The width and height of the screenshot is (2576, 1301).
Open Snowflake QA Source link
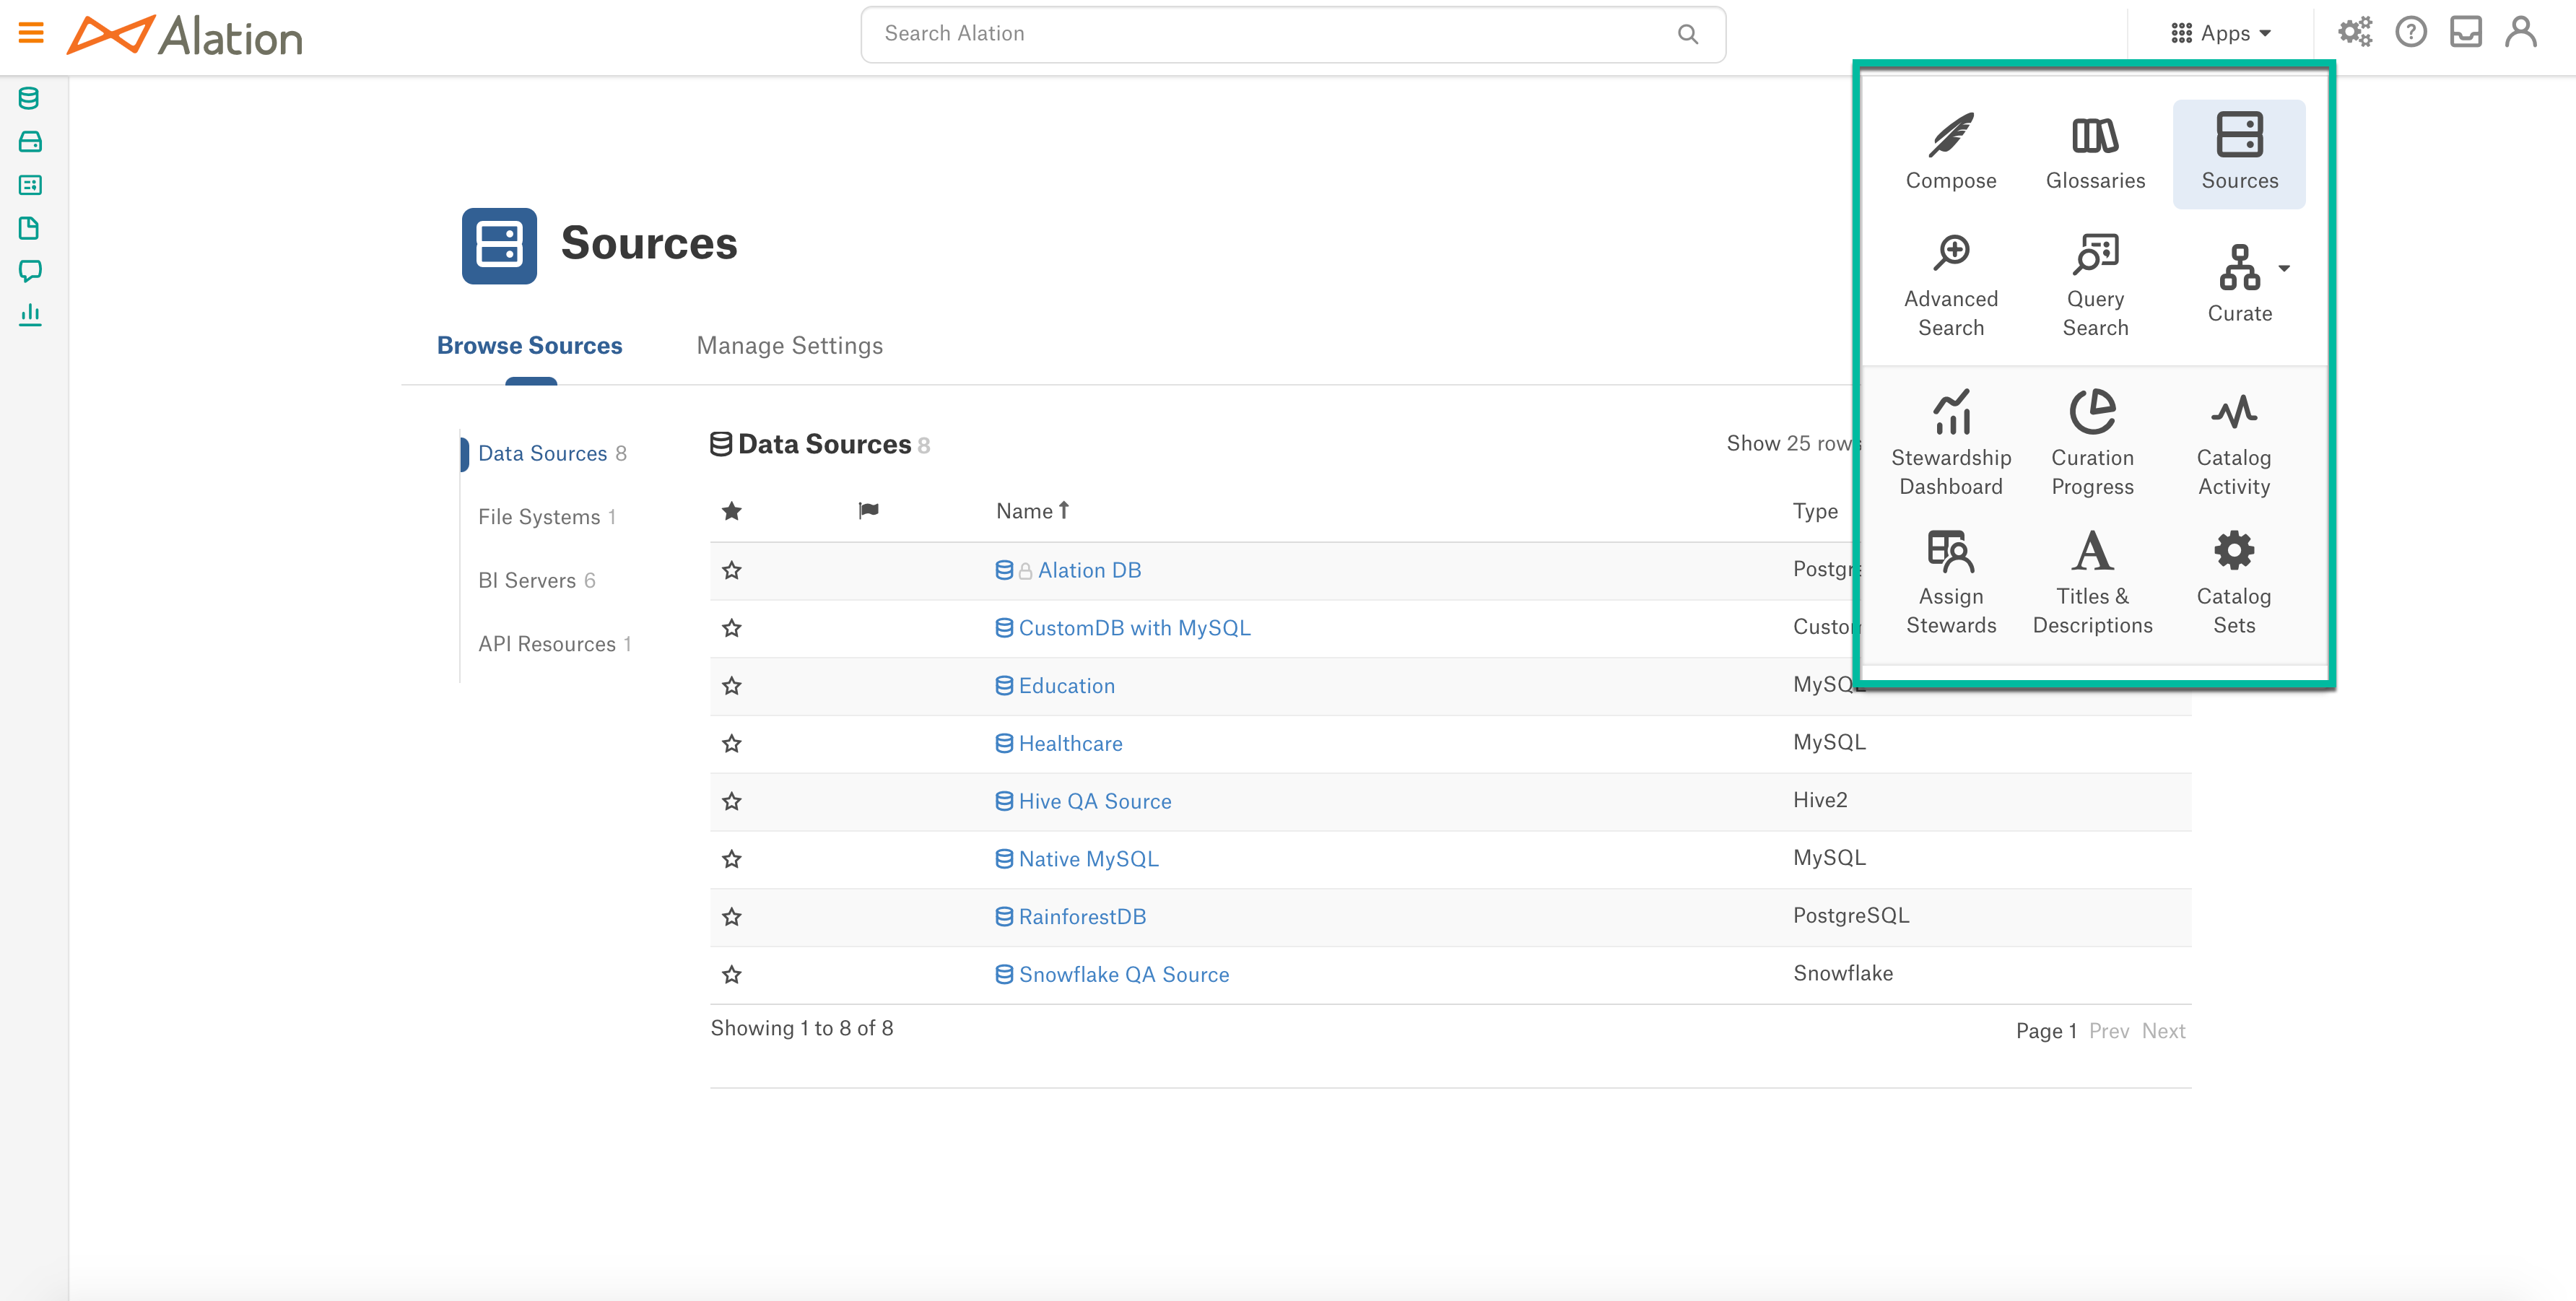pyautogui.click(x=1124, y=974)
